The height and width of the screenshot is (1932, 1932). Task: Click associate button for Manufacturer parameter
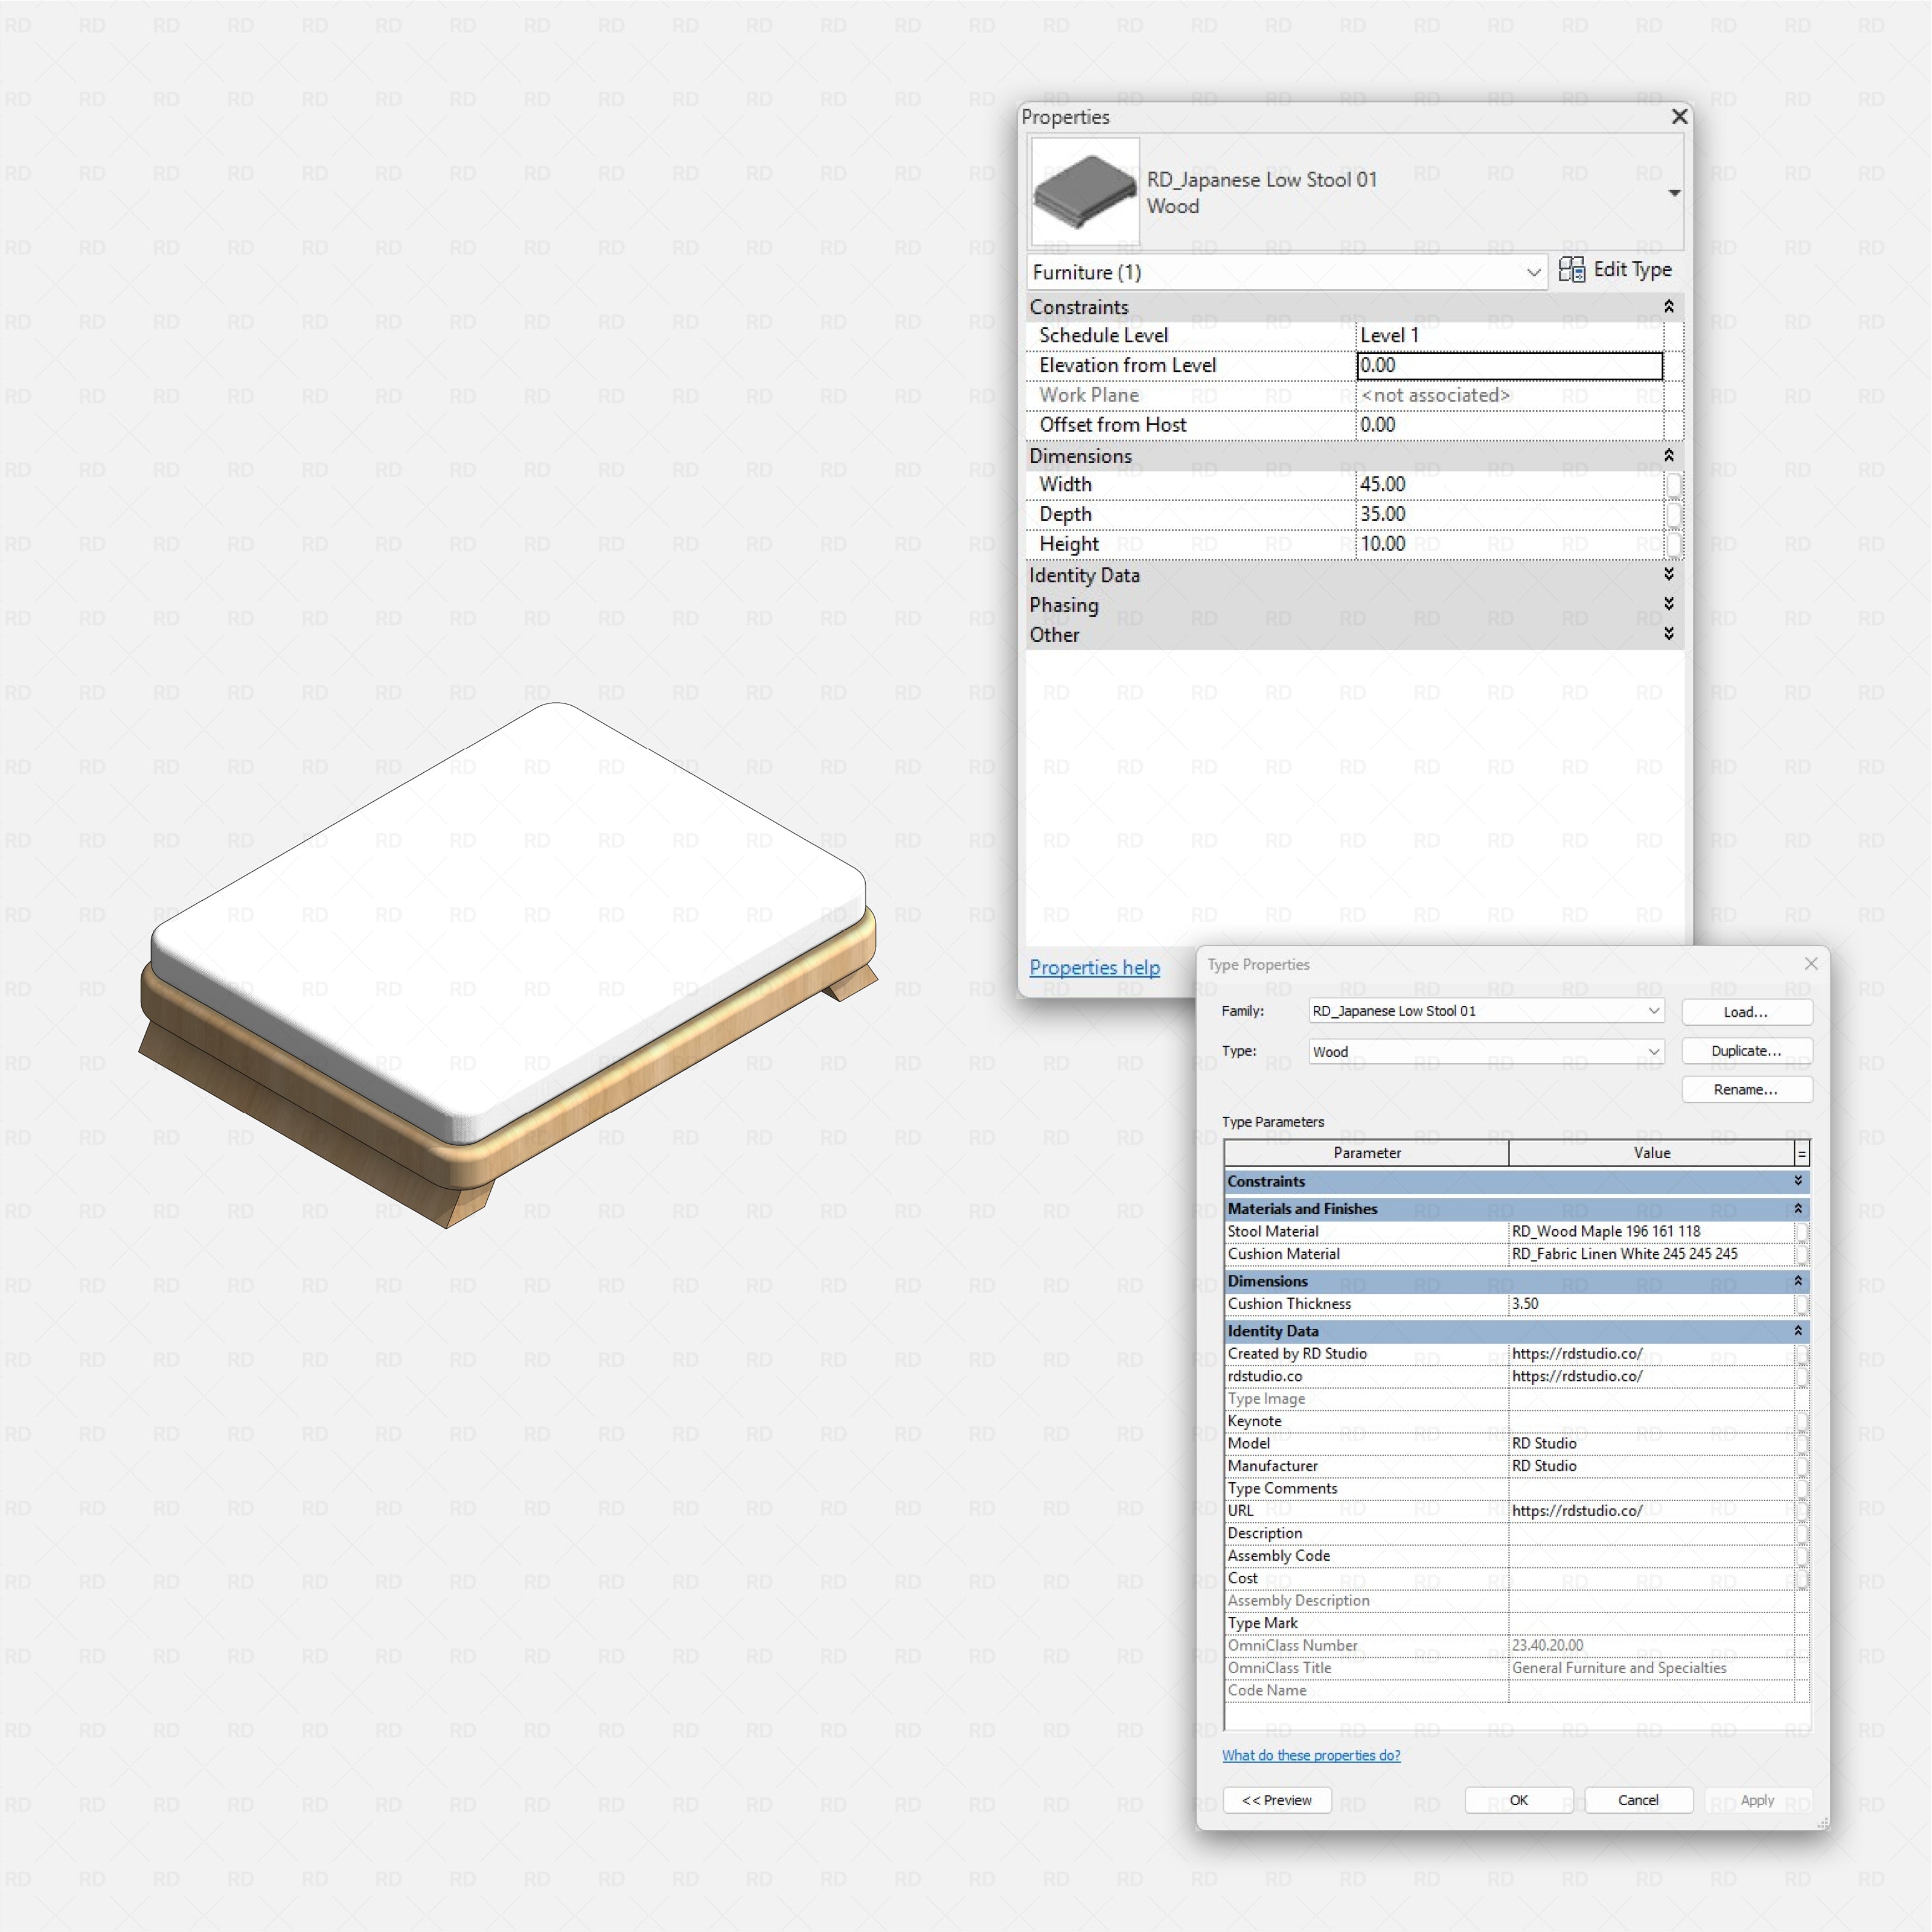click(x=1802, y=1466)
